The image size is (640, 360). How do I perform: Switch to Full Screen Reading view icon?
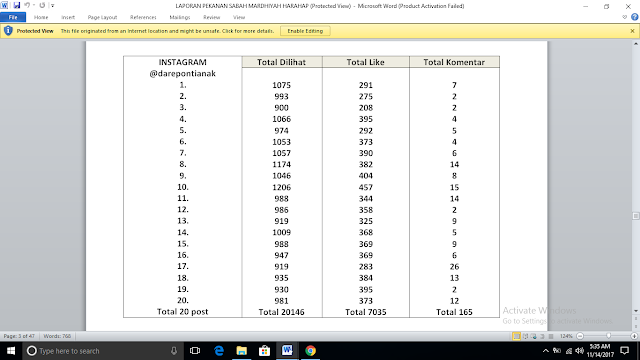525,336
